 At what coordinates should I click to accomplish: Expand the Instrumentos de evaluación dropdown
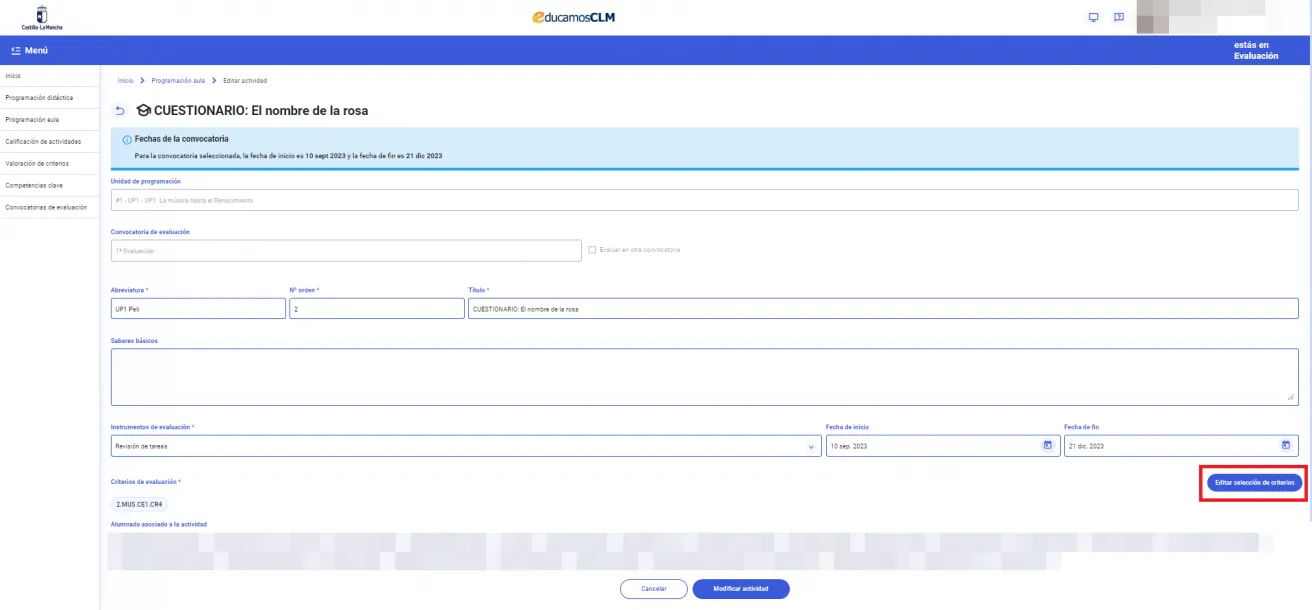tap(811, 446)
